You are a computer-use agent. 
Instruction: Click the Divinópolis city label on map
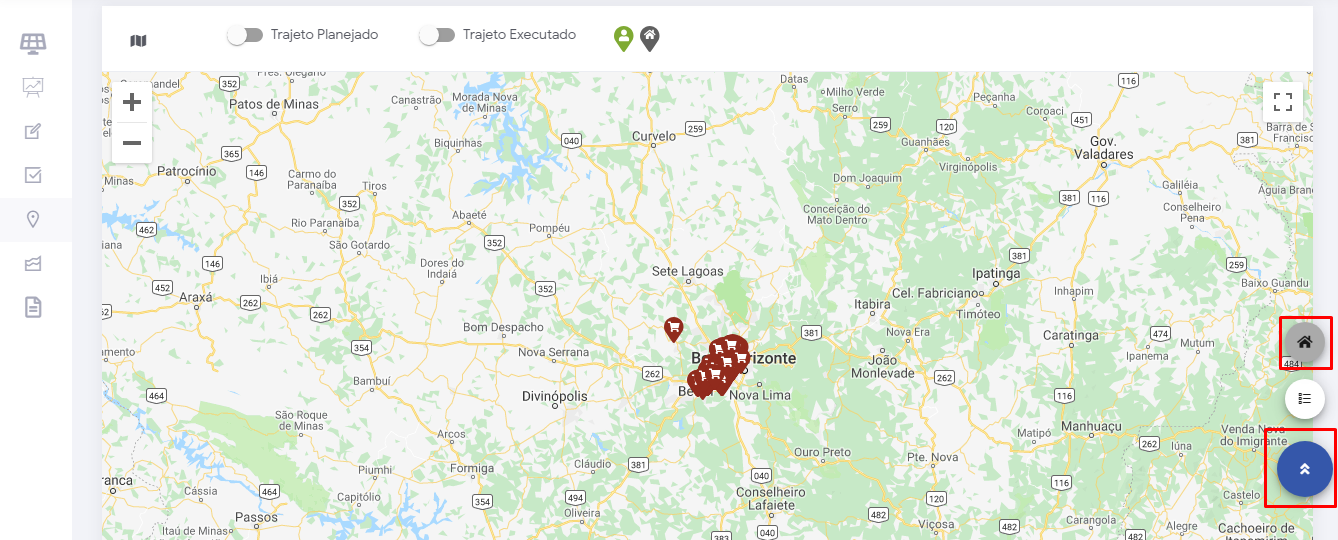coord(555,397)
